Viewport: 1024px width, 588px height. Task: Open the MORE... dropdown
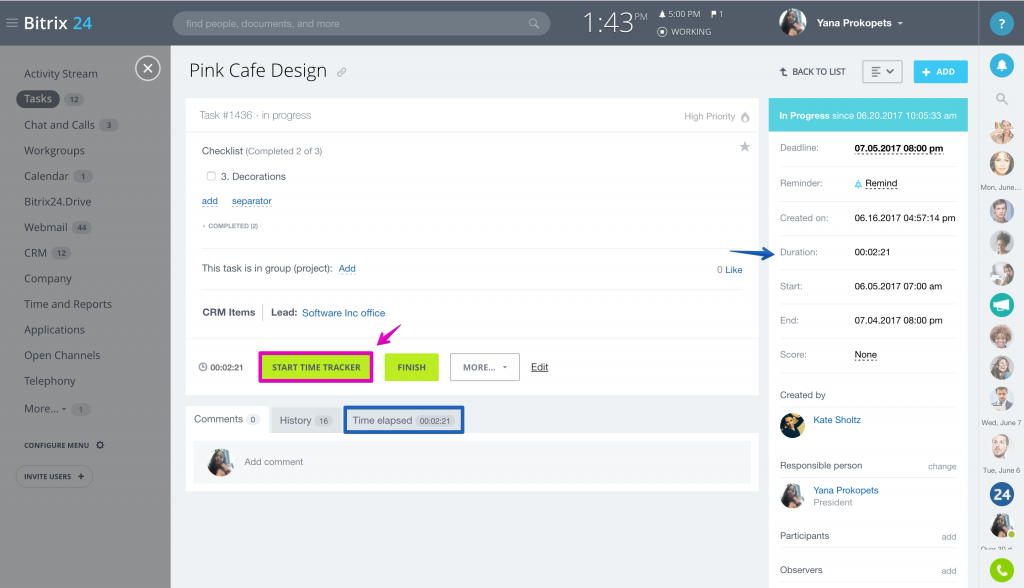click(485, 367)
